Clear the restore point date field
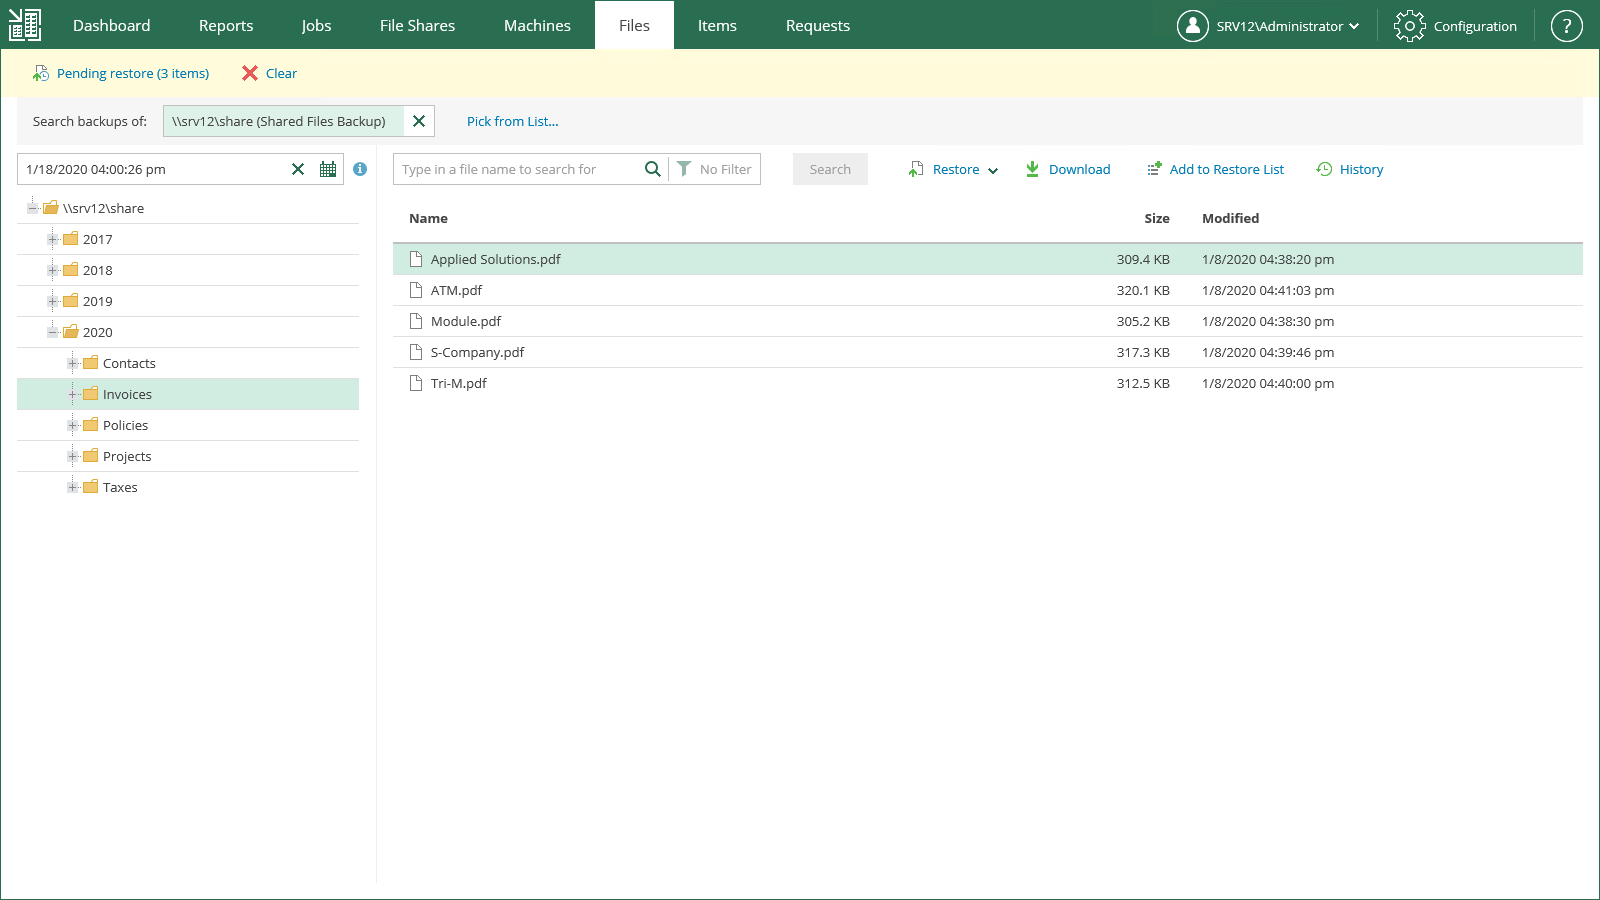The image size is (1600, 900). point(298,169)
